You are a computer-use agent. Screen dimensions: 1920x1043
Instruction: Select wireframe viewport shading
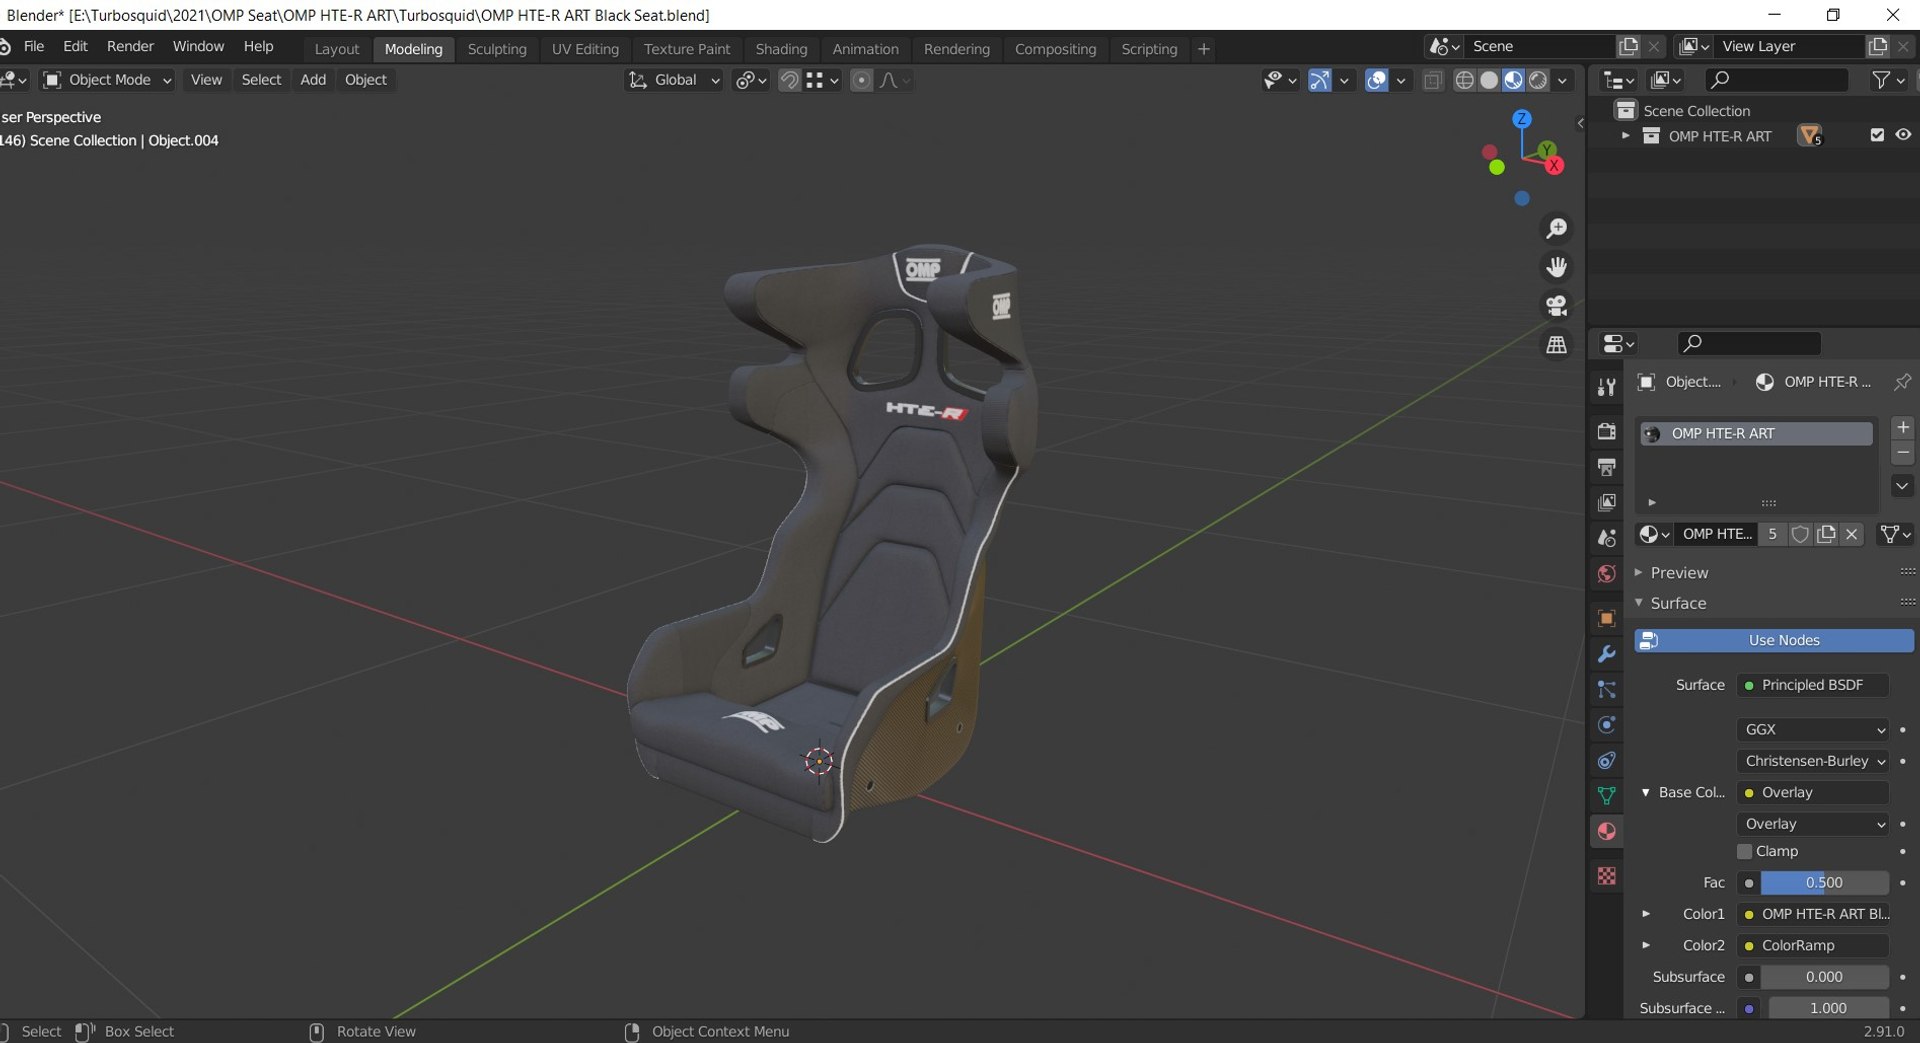click(1464, 80)
